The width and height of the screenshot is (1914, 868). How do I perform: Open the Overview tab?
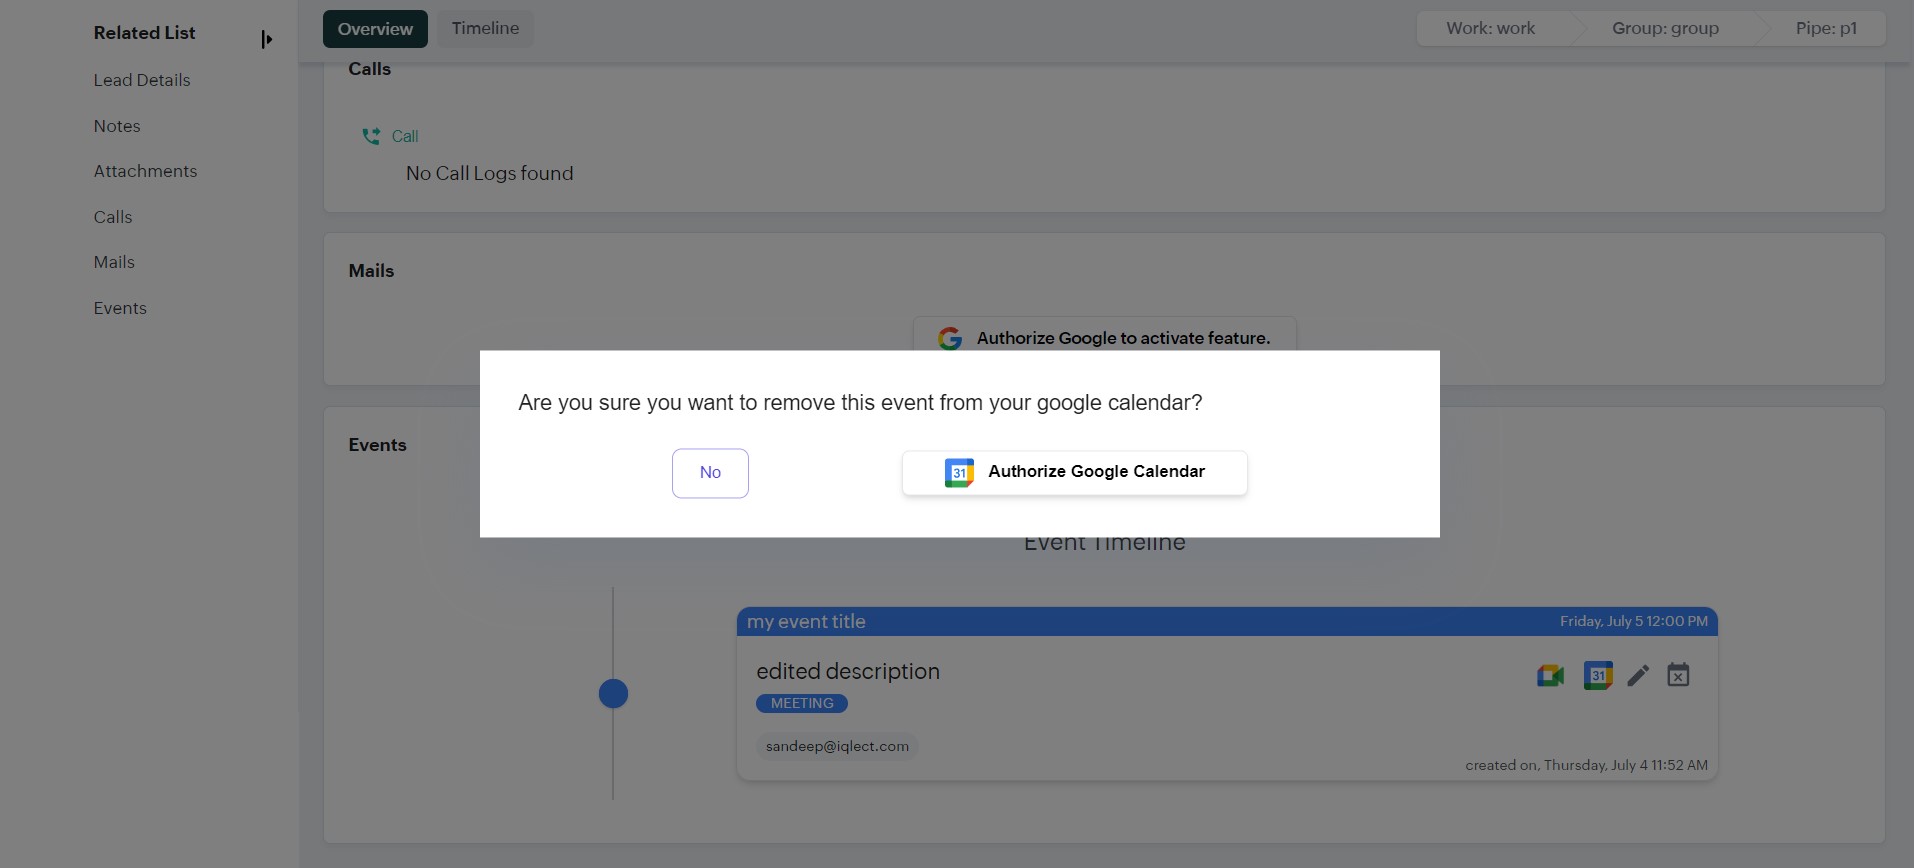[375, 29]
